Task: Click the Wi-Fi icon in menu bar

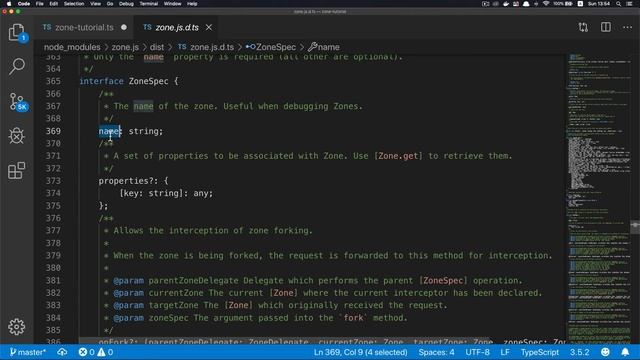Action: point(546,4)
